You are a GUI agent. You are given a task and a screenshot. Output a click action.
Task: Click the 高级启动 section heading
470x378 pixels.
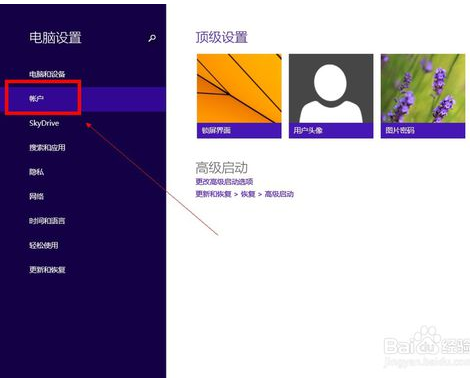222,168
